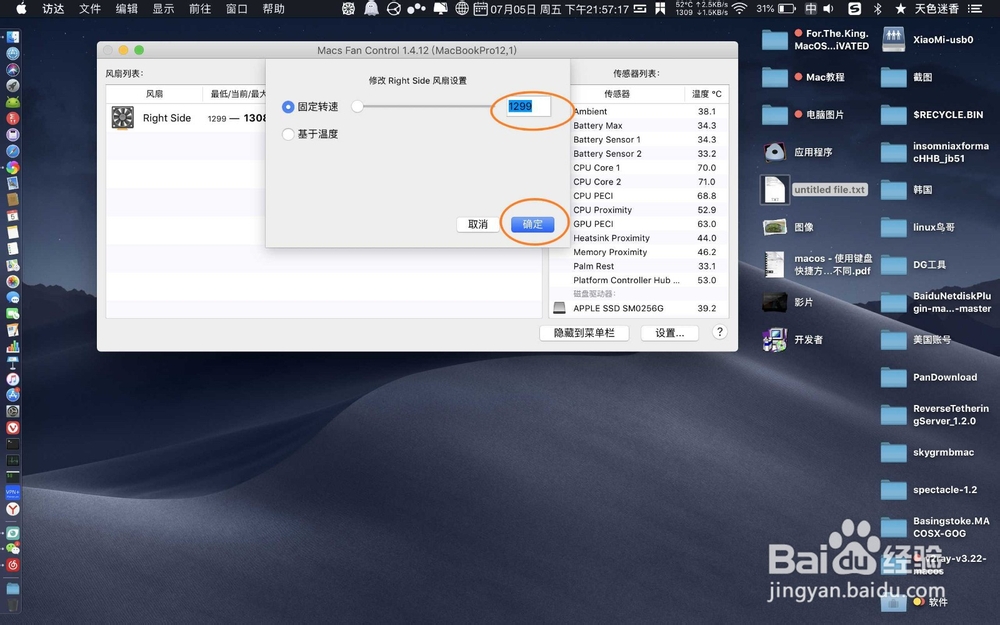Click the Sogou S icon in menu bar
This screenshot has width=1000, height=625.
855,9
